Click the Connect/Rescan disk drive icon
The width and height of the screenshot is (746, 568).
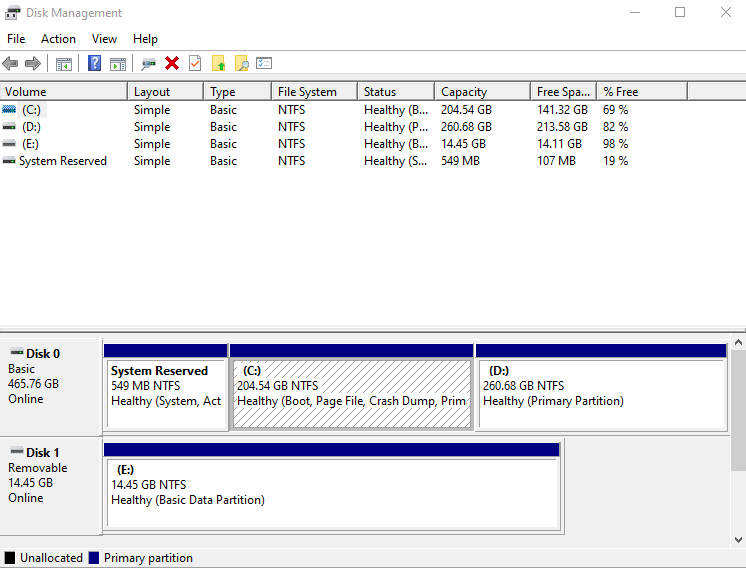148,63
